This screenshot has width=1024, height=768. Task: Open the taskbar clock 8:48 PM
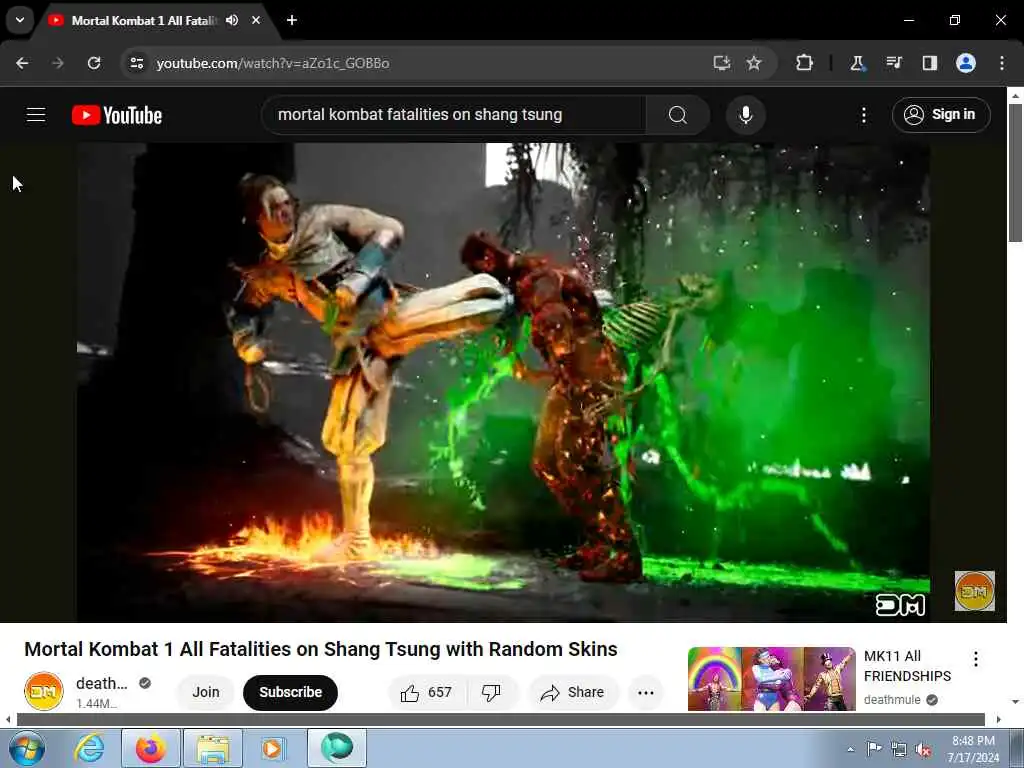click(973, 749)
